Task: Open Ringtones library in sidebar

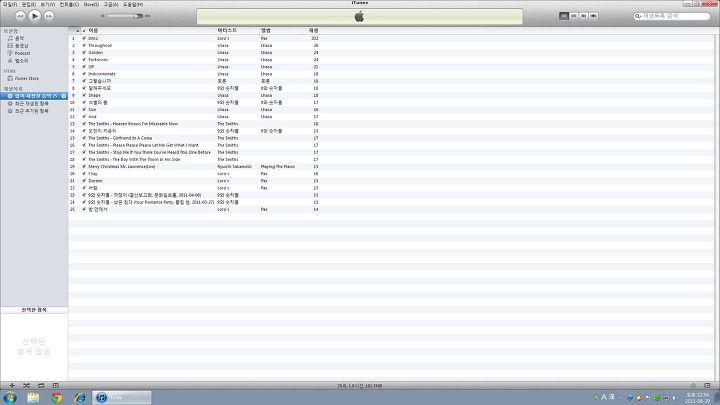Action: tap(21, 61)
